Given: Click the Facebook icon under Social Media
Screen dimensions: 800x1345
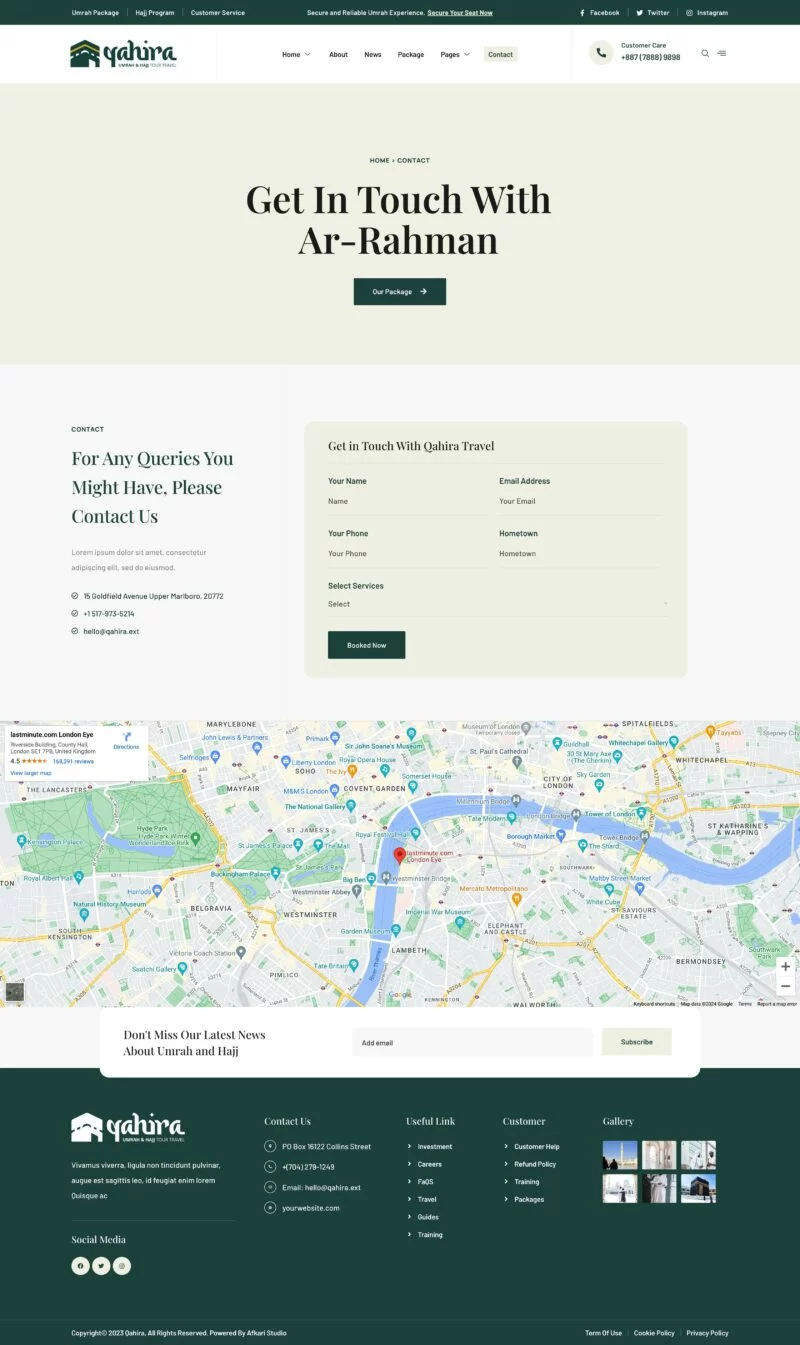Looking at the screenshot, I should [80, 1266].
